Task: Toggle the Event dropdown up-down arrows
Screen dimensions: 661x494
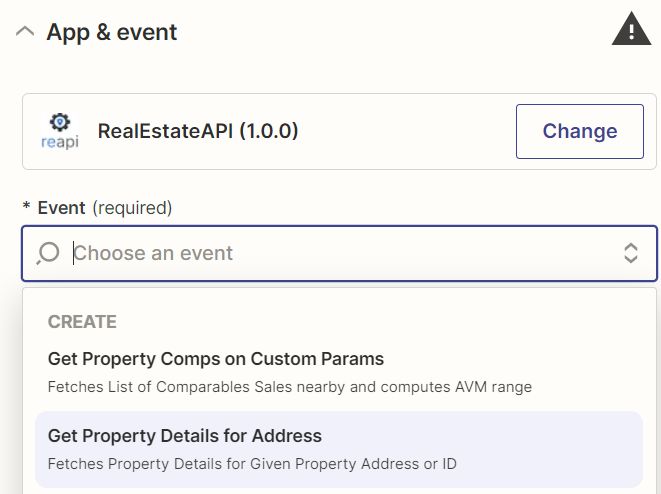Action: coord(630,253)
